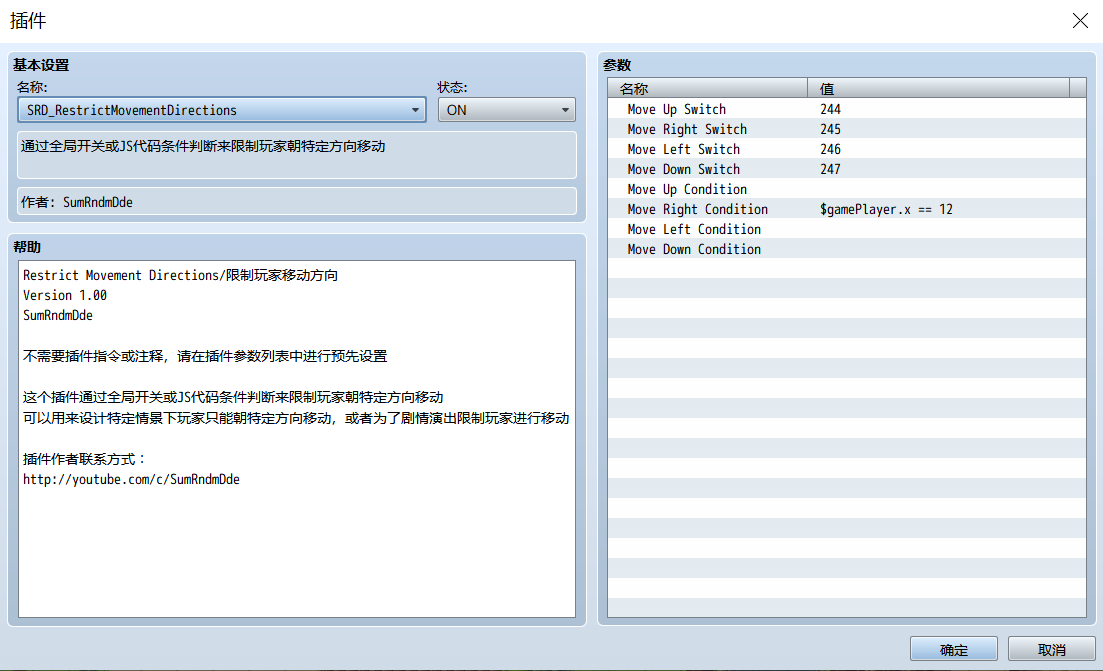Select the Move Up Switch parameter row

tap(847, 109)
